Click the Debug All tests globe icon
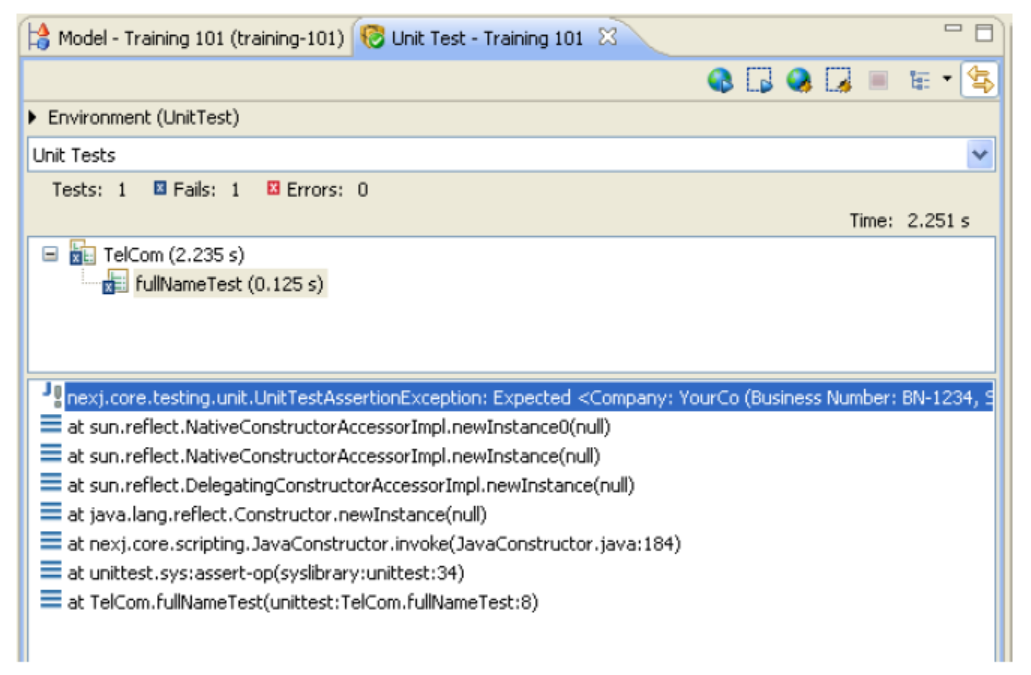This screenshot has width=1031, height=675. pos(799,81)
